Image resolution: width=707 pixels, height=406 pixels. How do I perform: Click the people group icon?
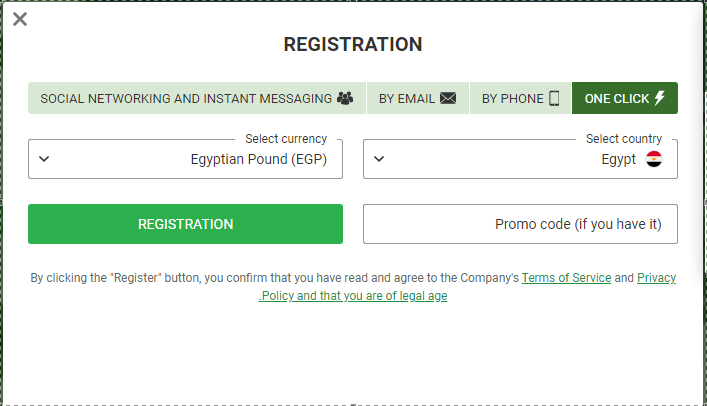coord(345,98)
